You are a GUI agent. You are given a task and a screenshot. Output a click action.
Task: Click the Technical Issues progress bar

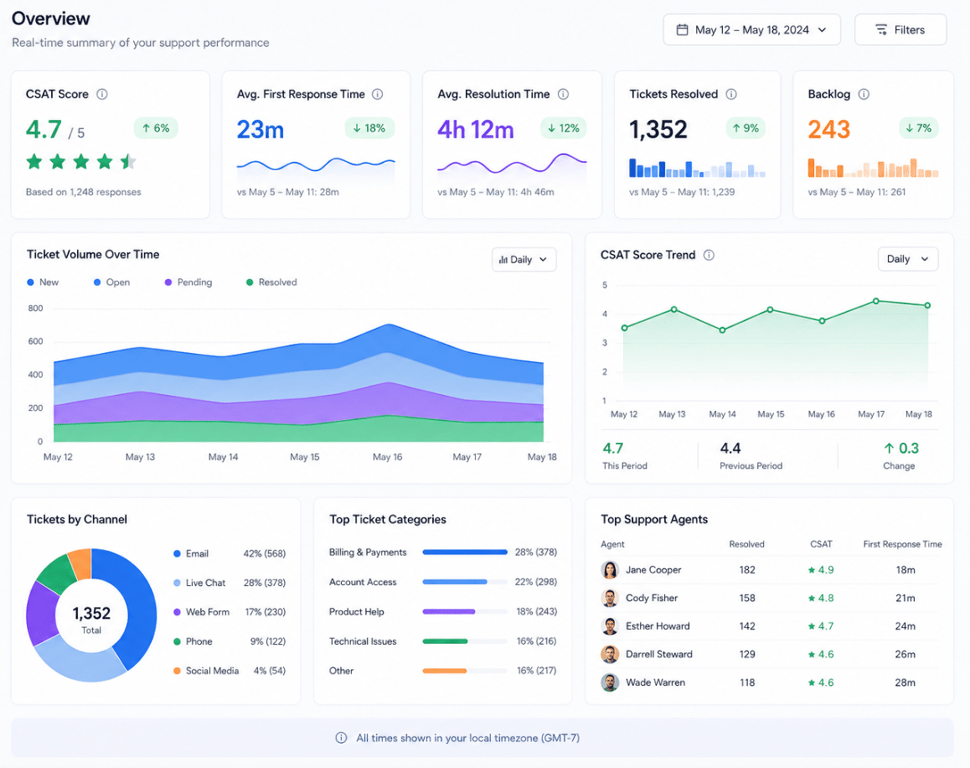pyautogui.click(x=465, y=641)
